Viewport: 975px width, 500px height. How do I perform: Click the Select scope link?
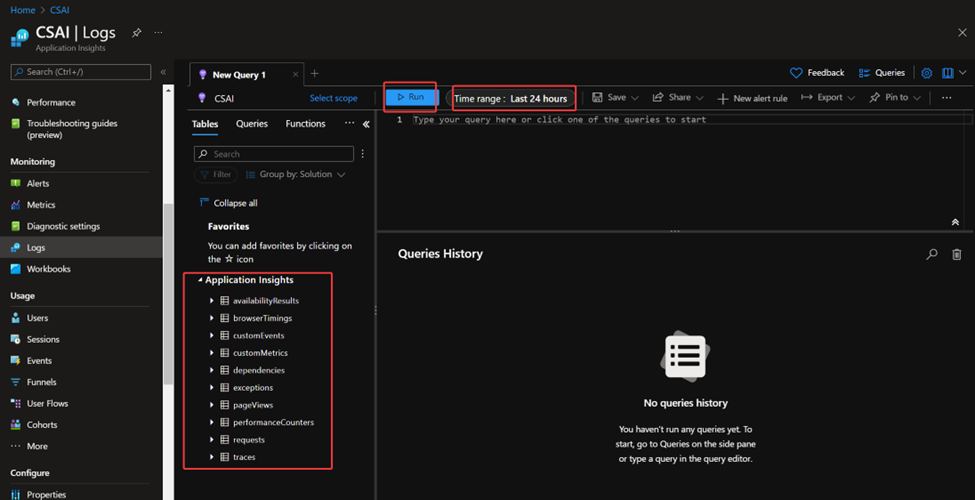(333, 98)
